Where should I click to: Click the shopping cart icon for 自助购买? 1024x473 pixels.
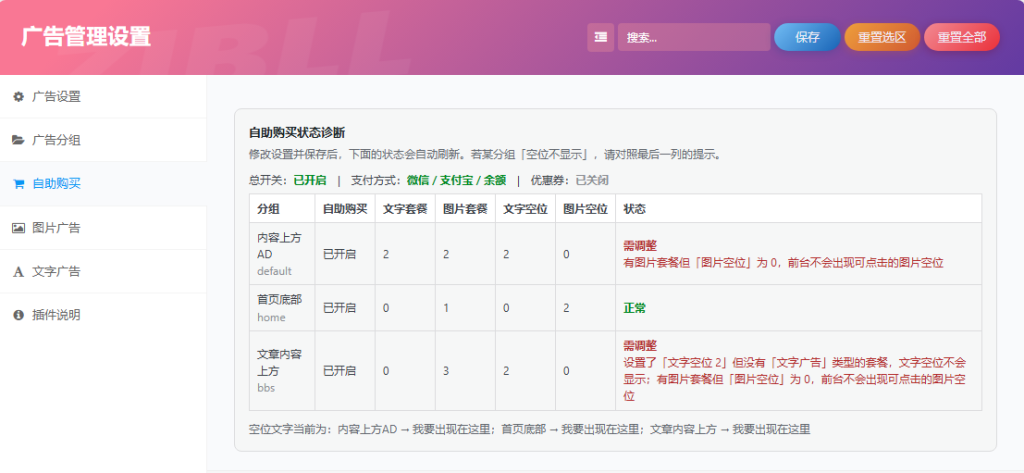pos(18,184)
